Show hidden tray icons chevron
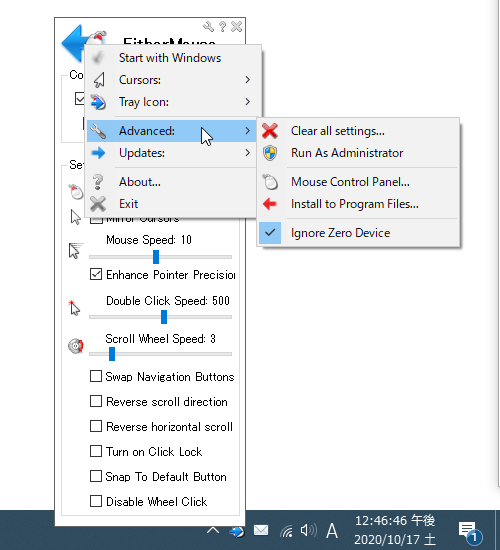Screen dimensions: 500x550 (213, 530)
